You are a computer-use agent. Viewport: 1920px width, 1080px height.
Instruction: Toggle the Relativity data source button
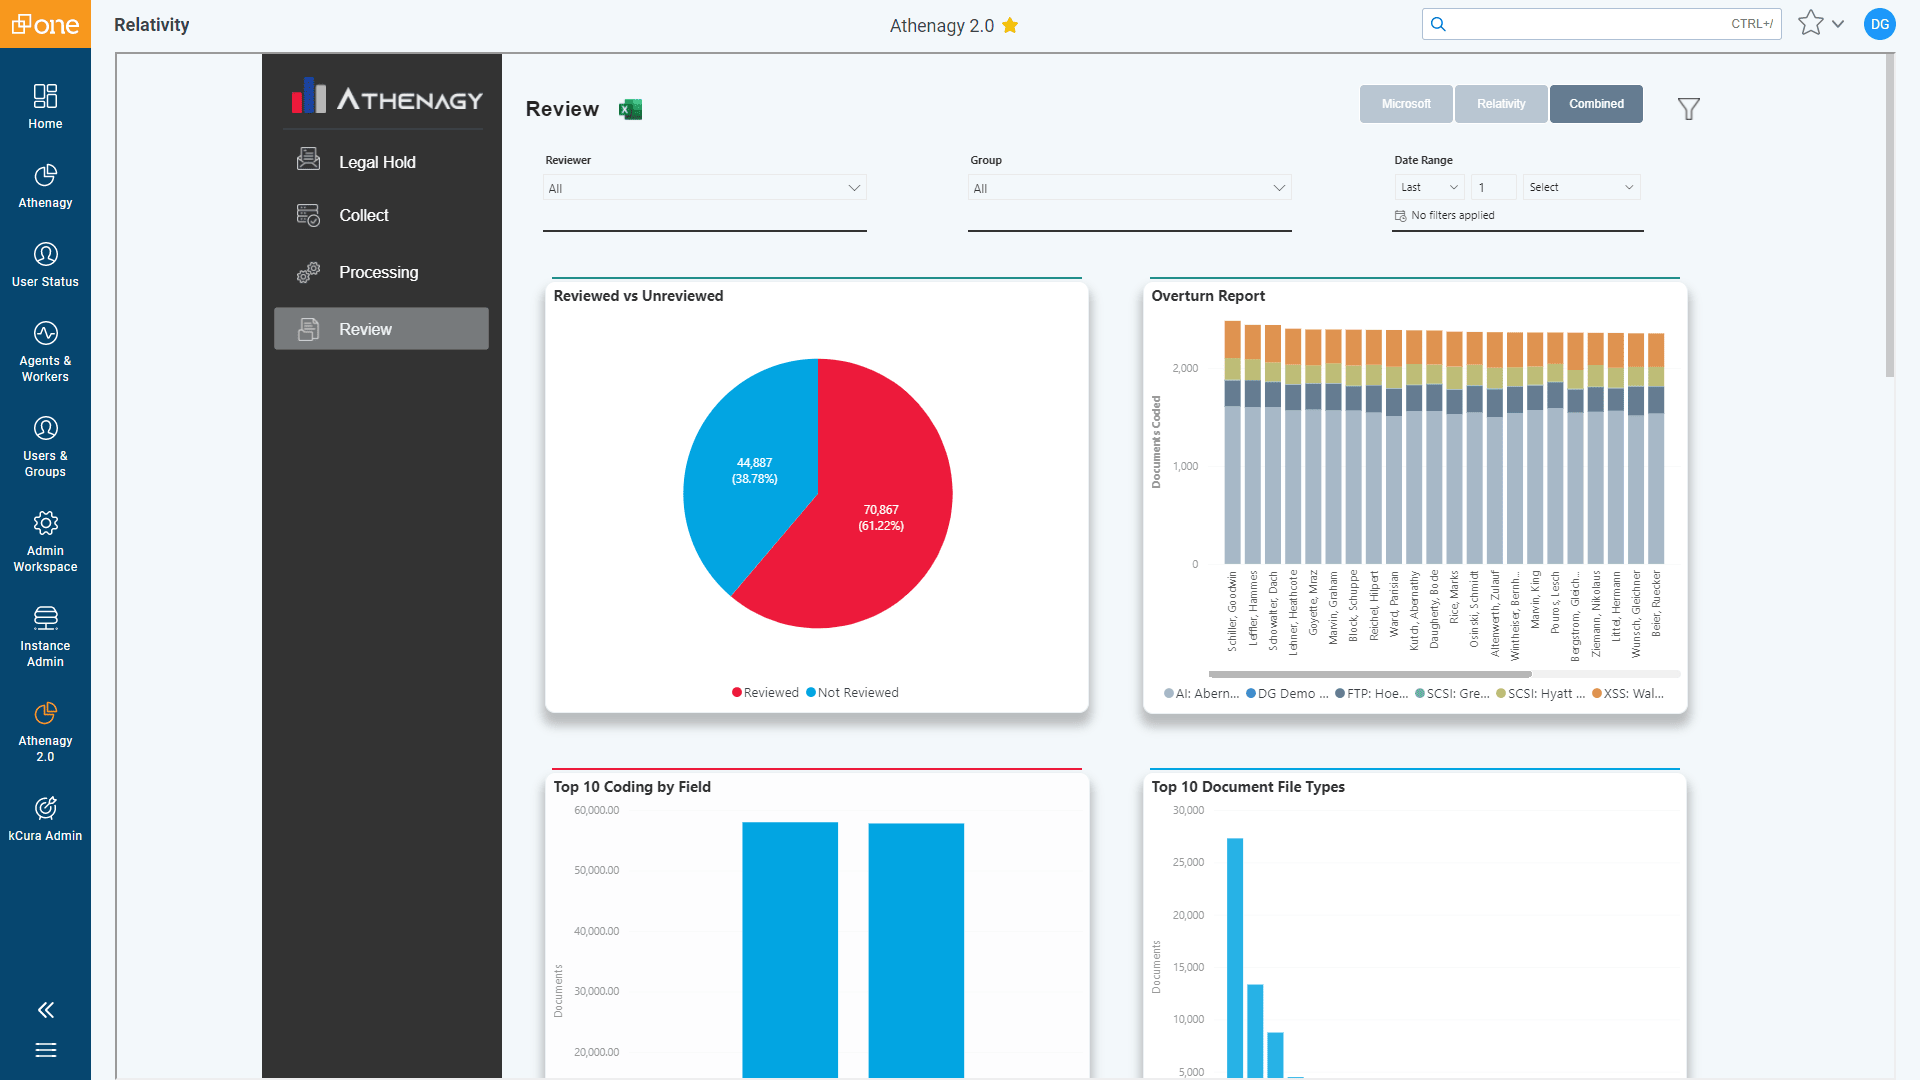tap(1501, 104)
